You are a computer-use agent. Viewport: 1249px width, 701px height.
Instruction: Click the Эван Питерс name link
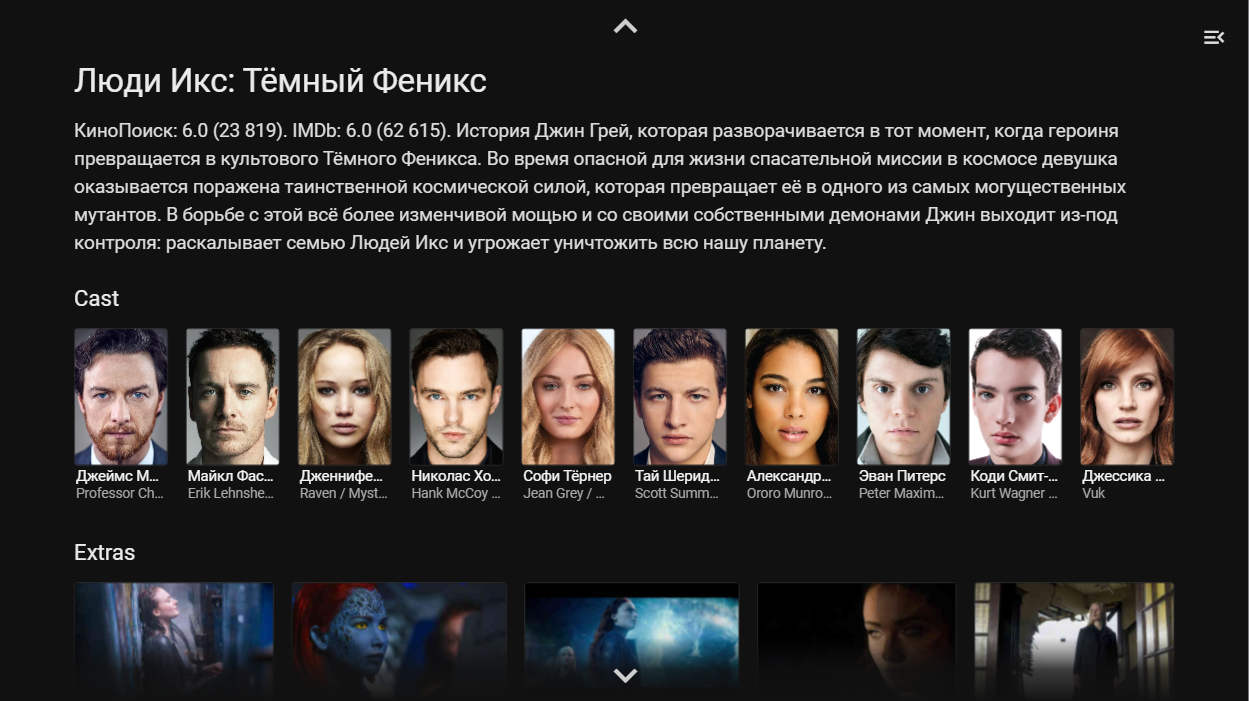click(902, 476)
